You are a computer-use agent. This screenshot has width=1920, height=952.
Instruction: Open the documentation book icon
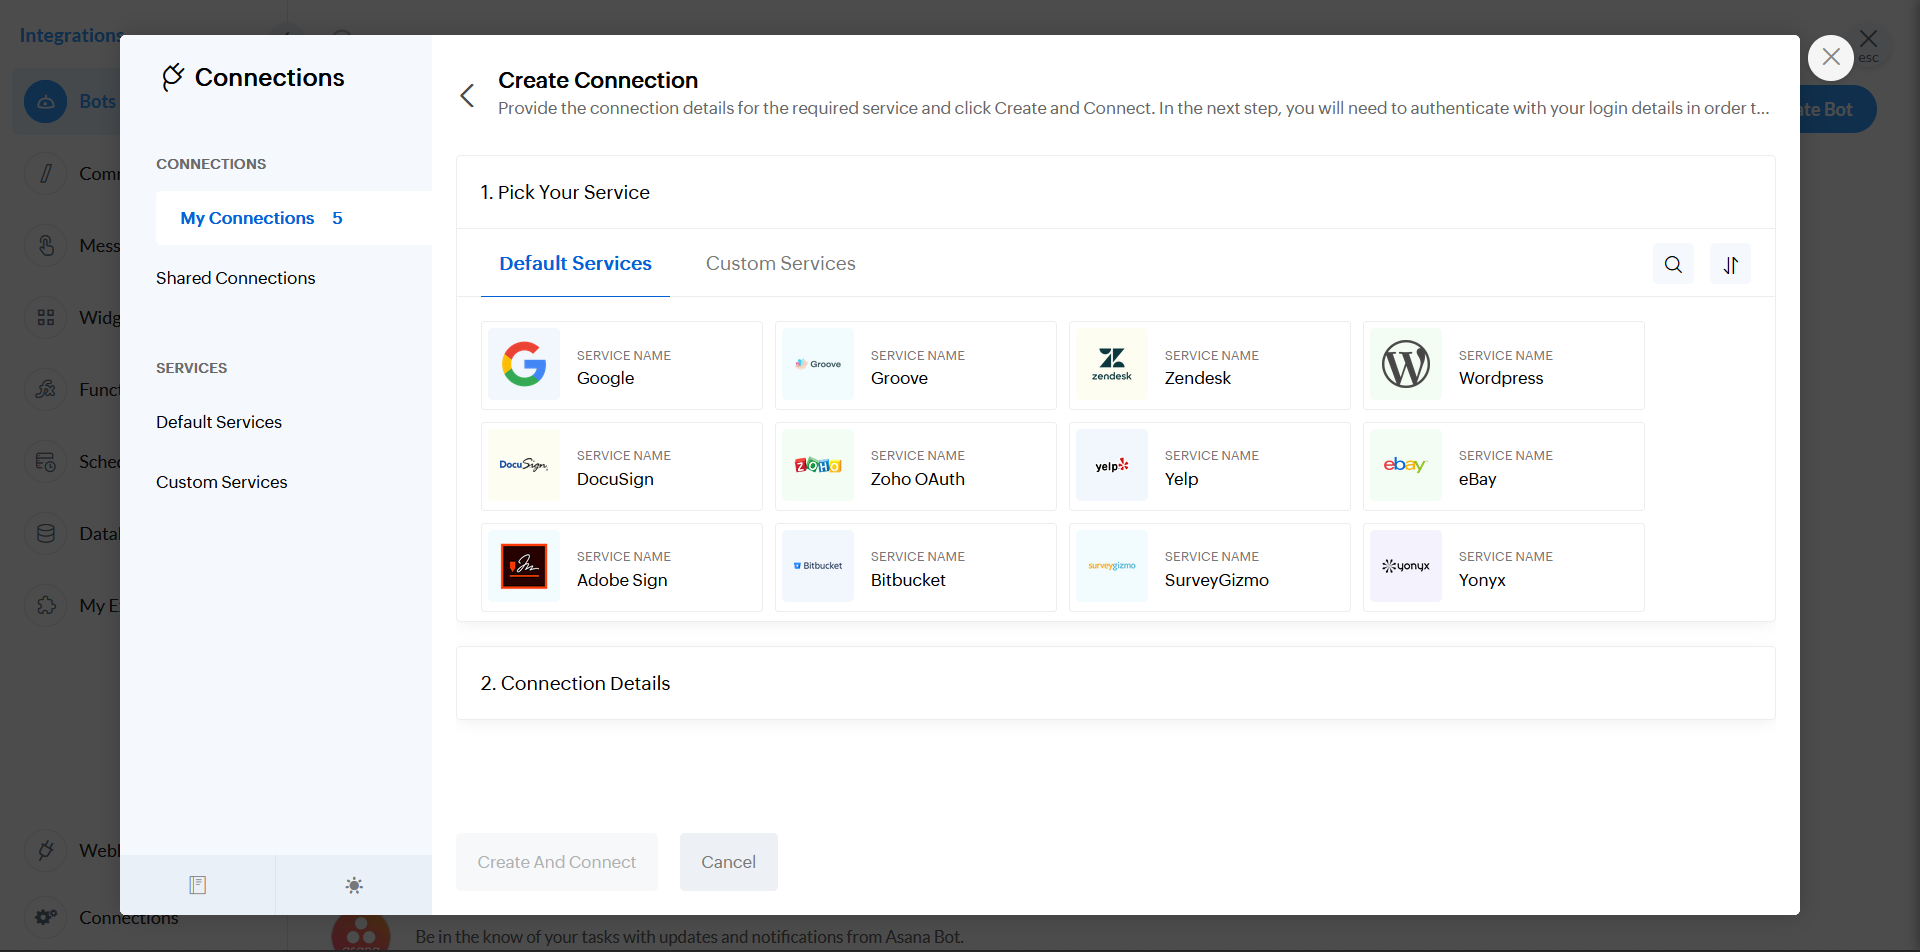click(x=198, y=885)
